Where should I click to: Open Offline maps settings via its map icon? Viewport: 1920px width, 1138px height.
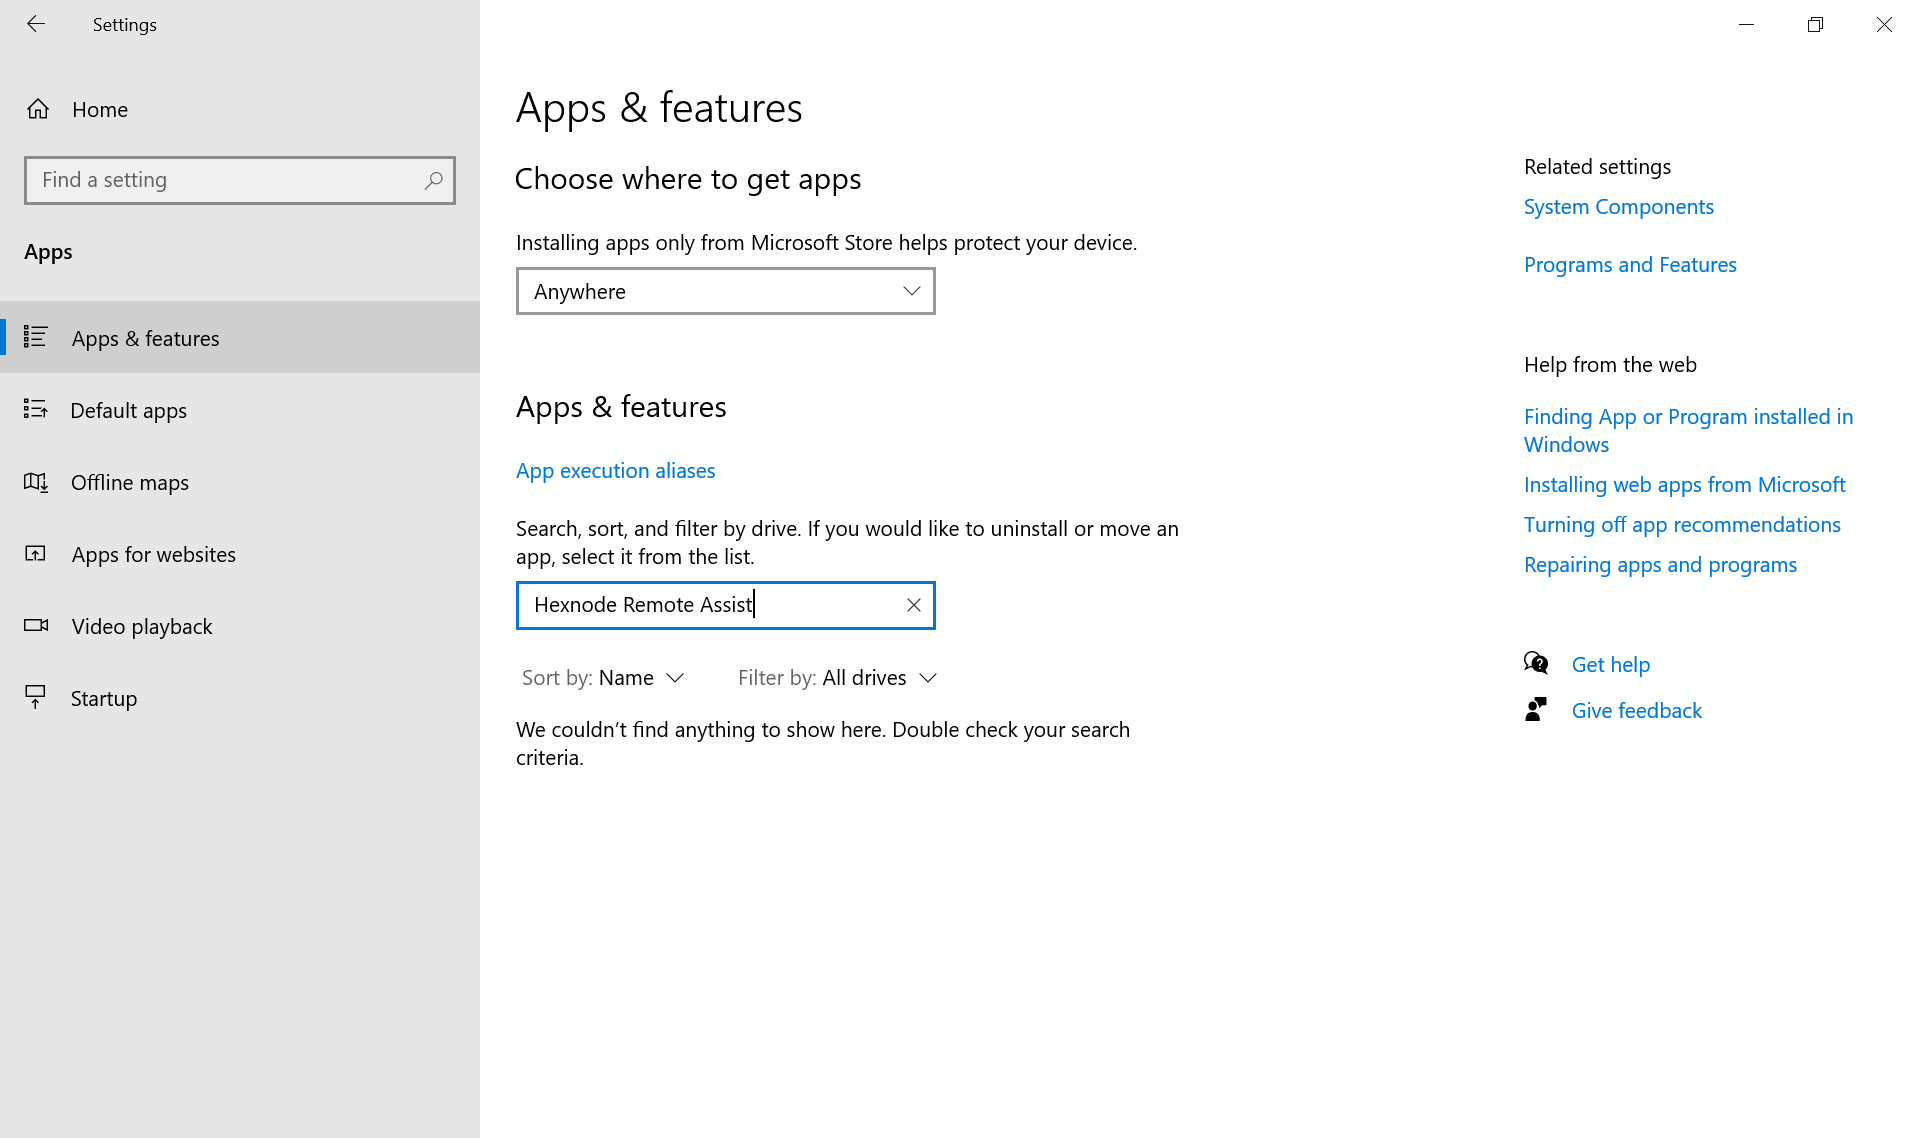click(36, 482)
